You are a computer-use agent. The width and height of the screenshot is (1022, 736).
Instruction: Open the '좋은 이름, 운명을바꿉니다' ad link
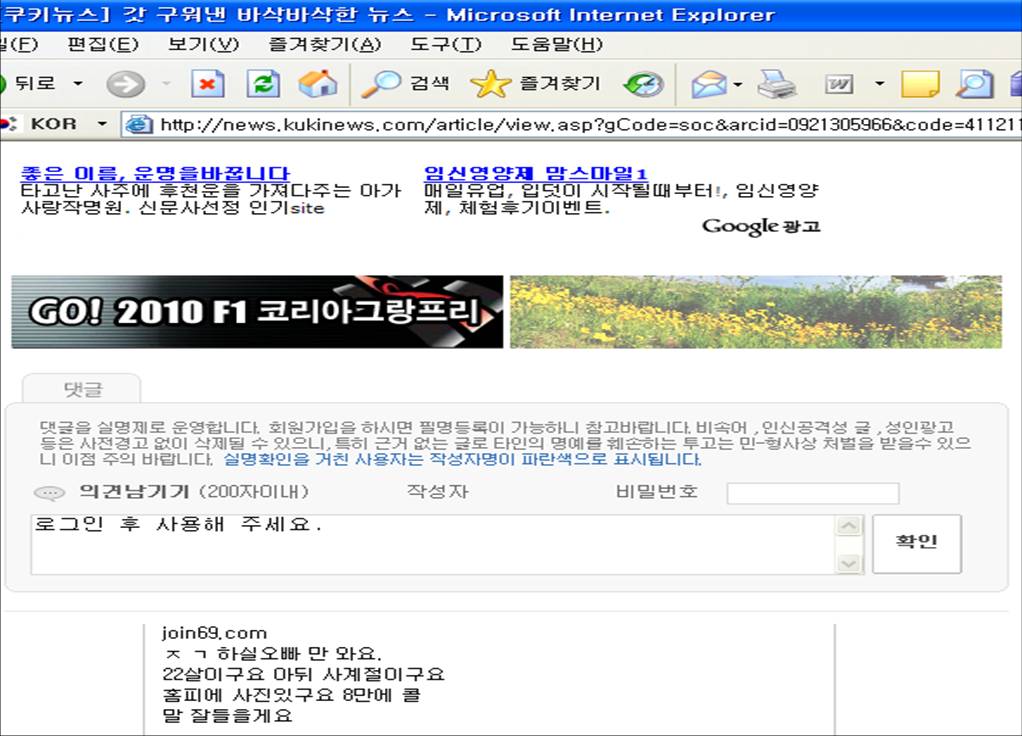(155, 174)
